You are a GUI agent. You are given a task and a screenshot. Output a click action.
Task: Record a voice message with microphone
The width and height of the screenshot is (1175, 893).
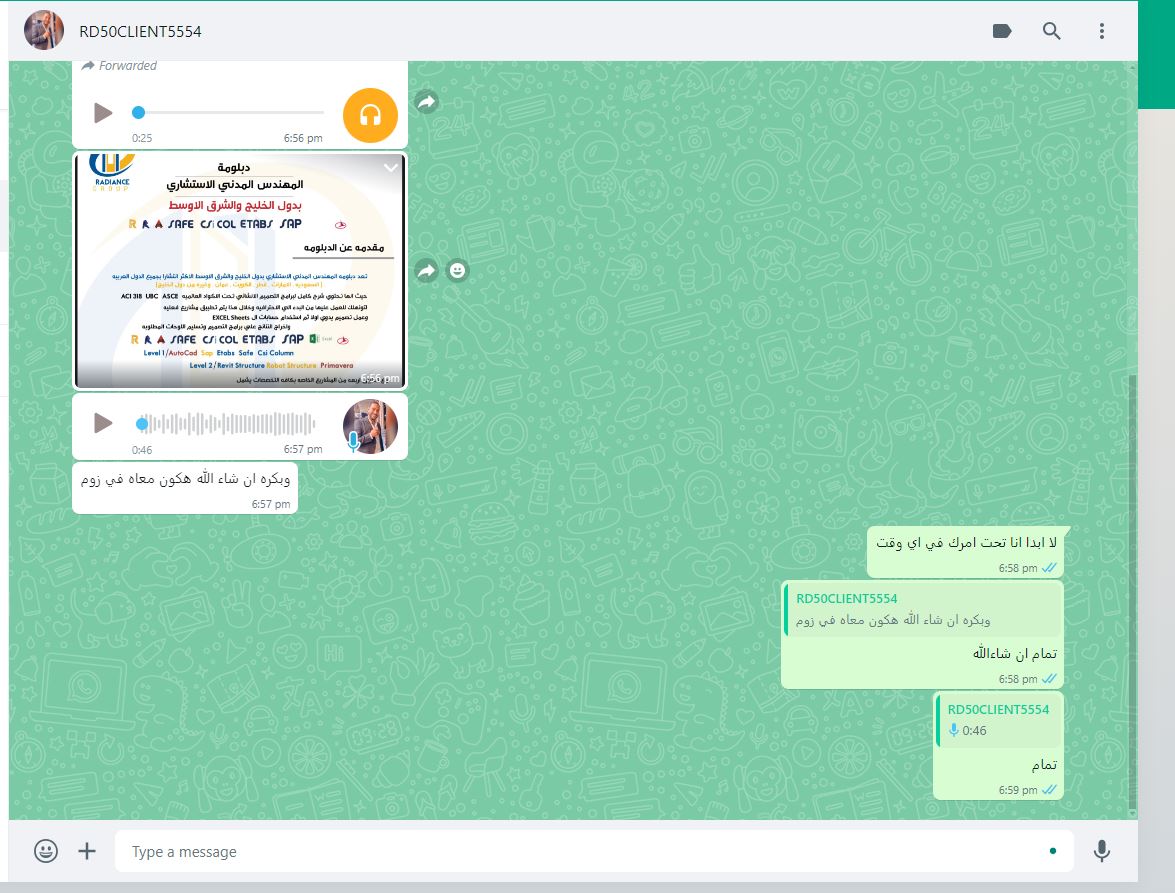(1102, 851)
